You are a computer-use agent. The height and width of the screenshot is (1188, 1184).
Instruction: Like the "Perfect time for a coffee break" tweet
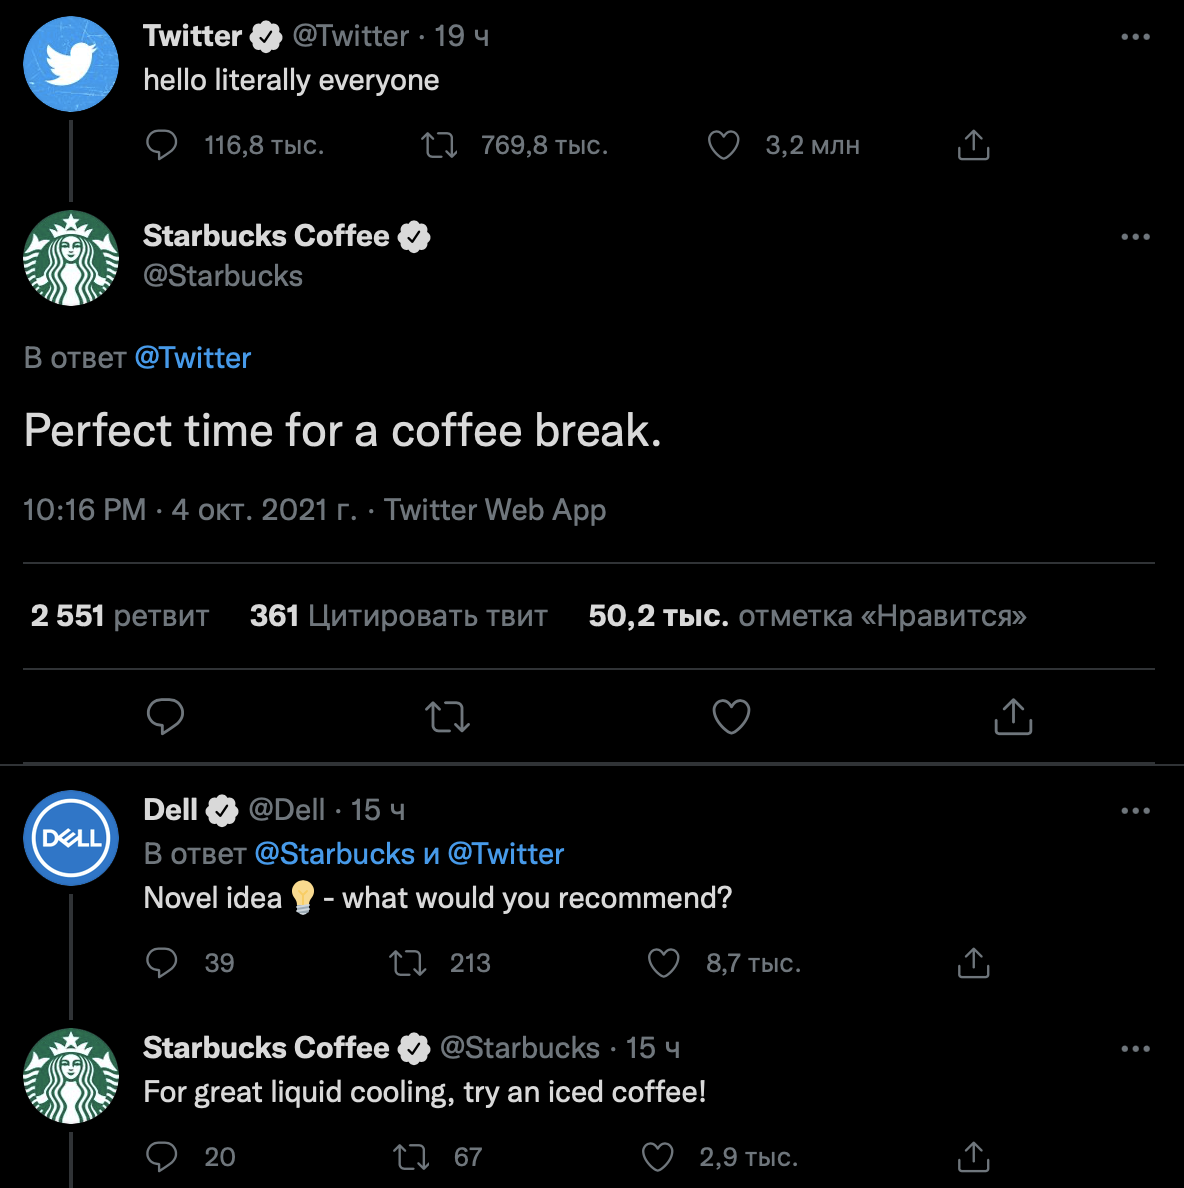pos(731,716)
